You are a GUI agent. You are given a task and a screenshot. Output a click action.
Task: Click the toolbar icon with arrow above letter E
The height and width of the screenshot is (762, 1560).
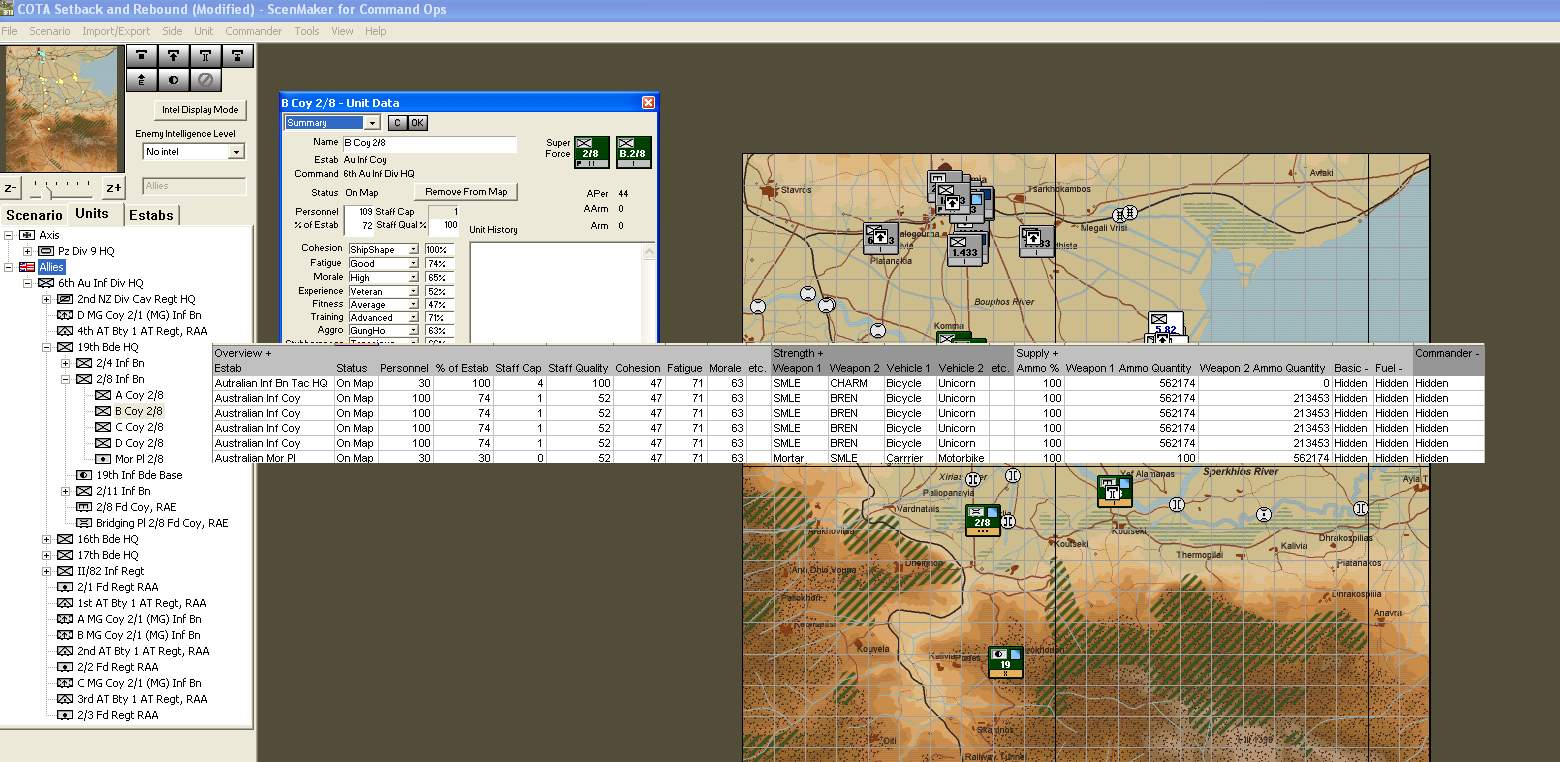(142, 80)
